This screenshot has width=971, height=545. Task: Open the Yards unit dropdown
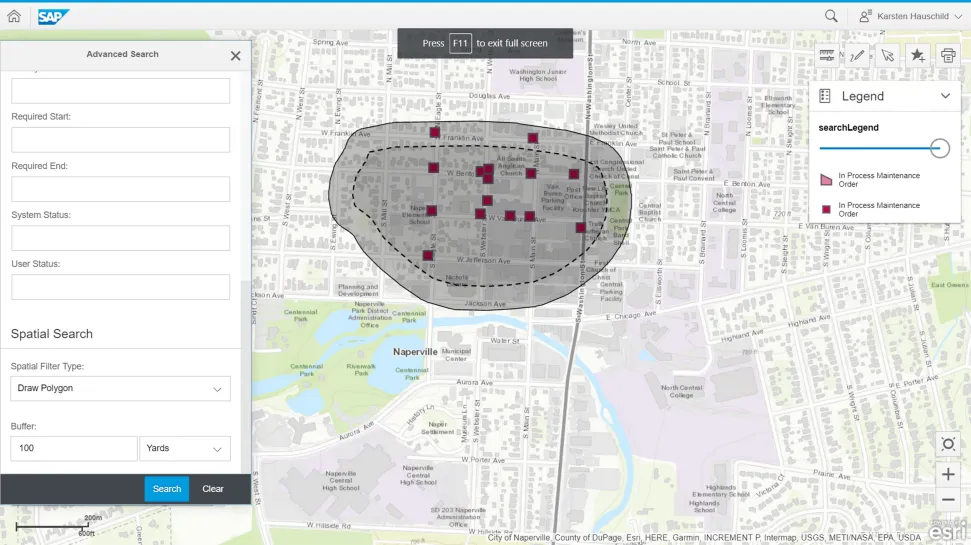pyautogui.click(x=185, y=448)
